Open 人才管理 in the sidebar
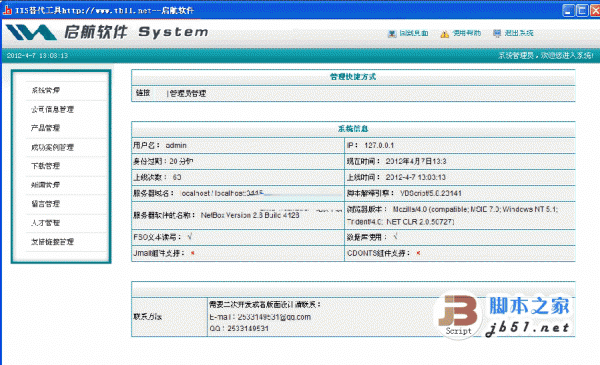The image size is (600, 365). point(45,223)
